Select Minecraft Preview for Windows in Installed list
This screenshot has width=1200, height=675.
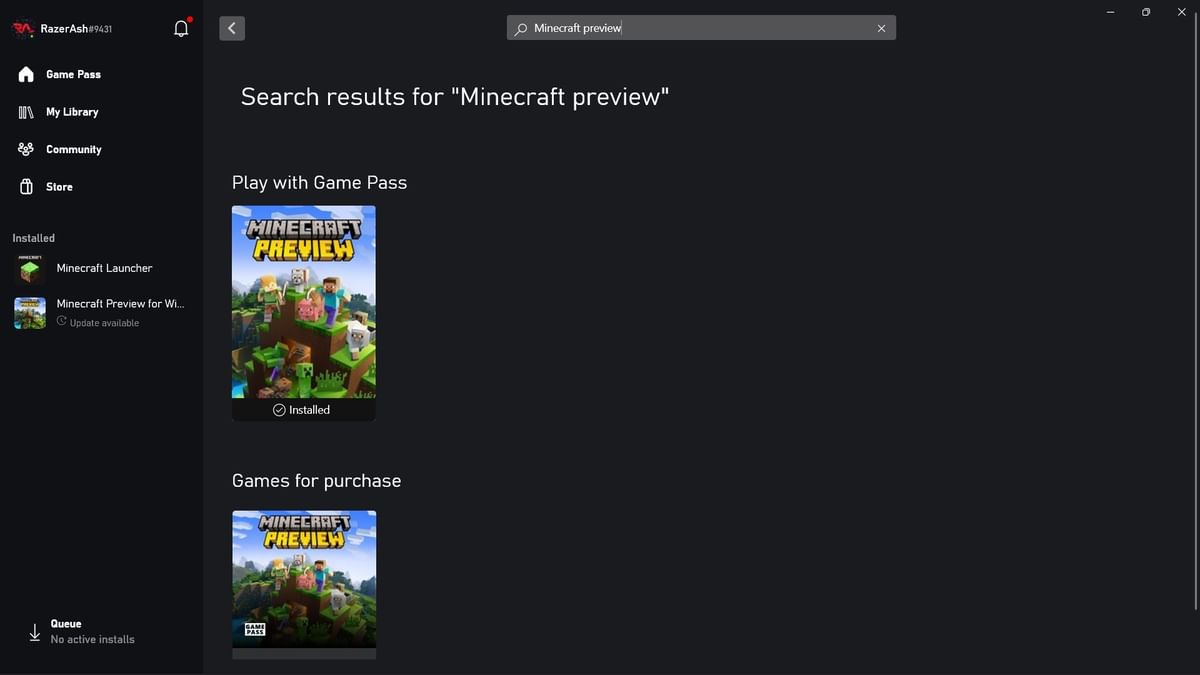pyautogui.click(x=120, y=303)
